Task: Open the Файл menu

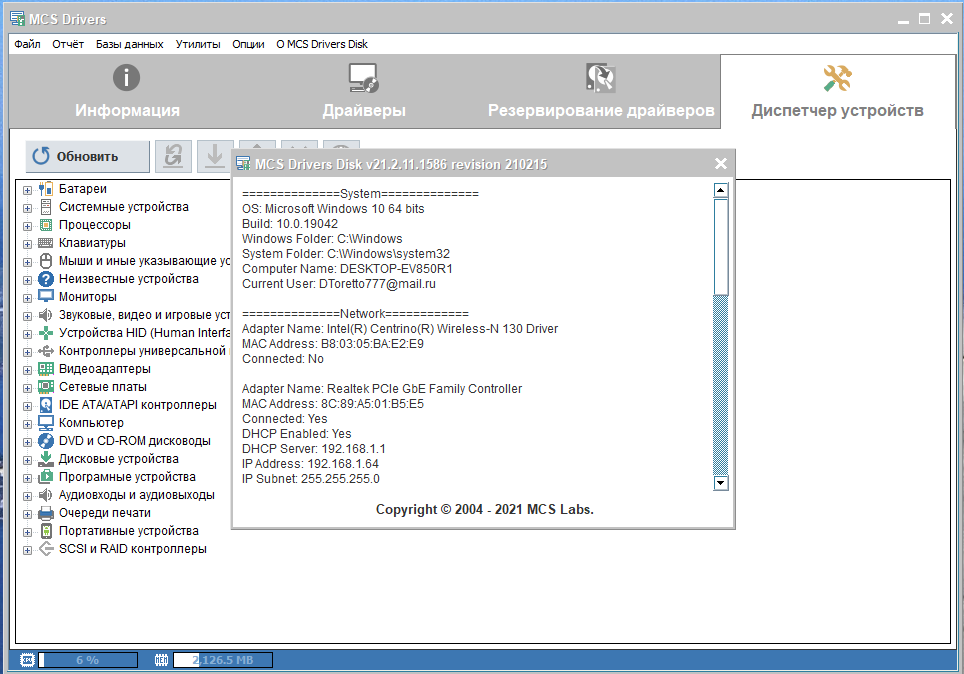Action: pos(27,44)
